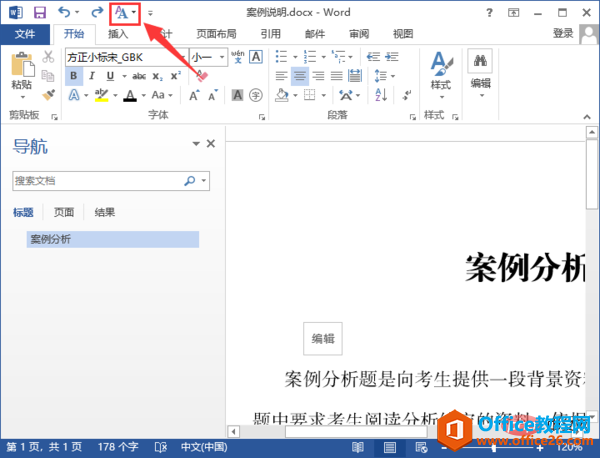Insert enclosed character 字 icon
600x458 pixels.
click(x=256, y=95)
